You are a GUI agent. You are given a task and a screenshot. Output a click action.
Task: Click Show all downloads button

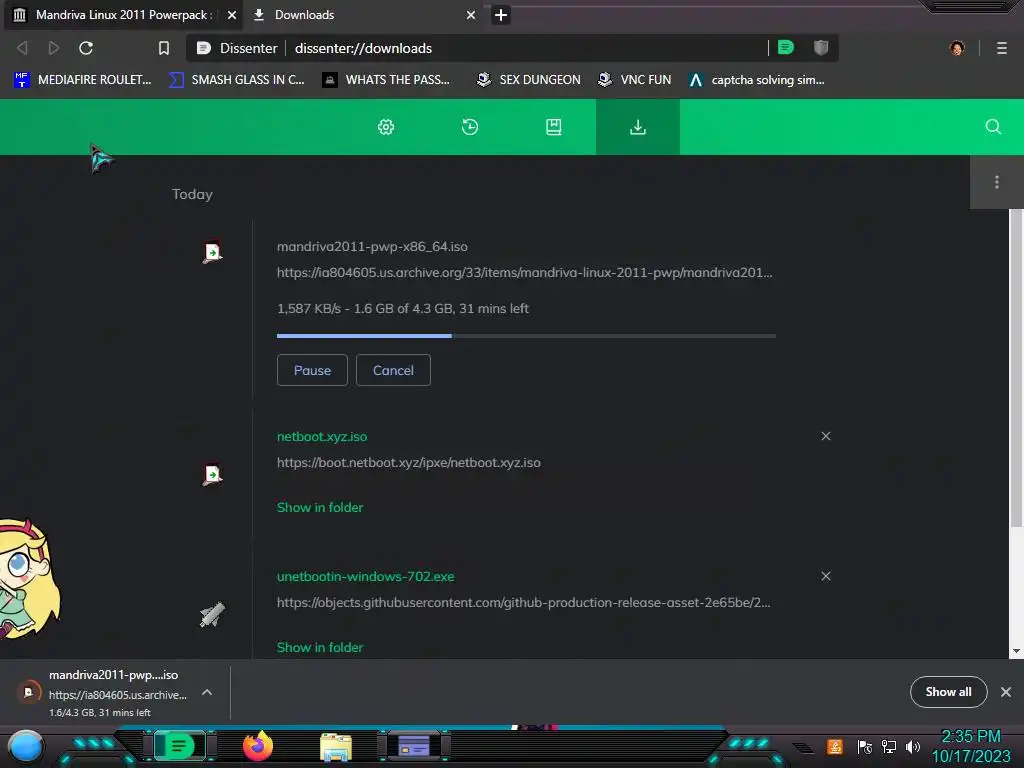coord(948,692)
